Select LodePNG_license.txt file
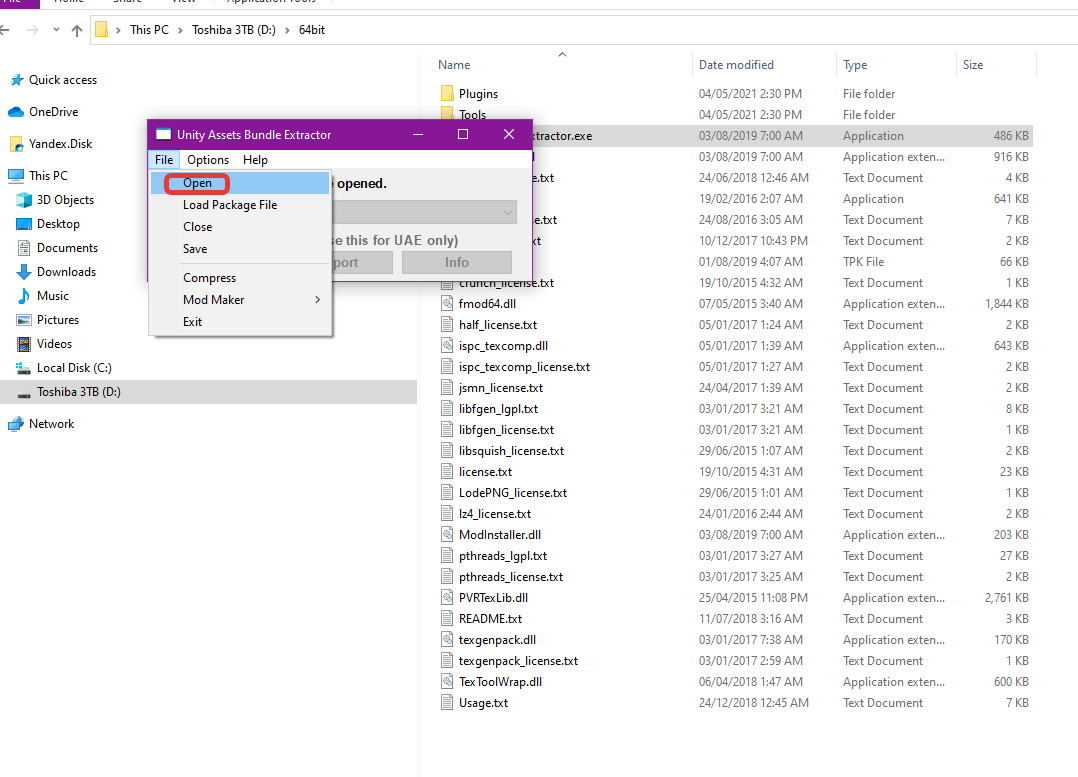 coord(734,493)
